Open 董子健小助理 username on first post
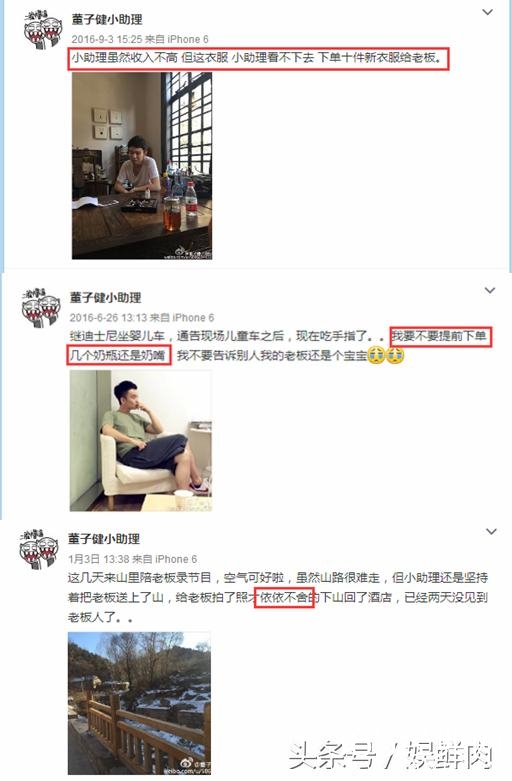This screenshot has height=781, width=512. 107,19
